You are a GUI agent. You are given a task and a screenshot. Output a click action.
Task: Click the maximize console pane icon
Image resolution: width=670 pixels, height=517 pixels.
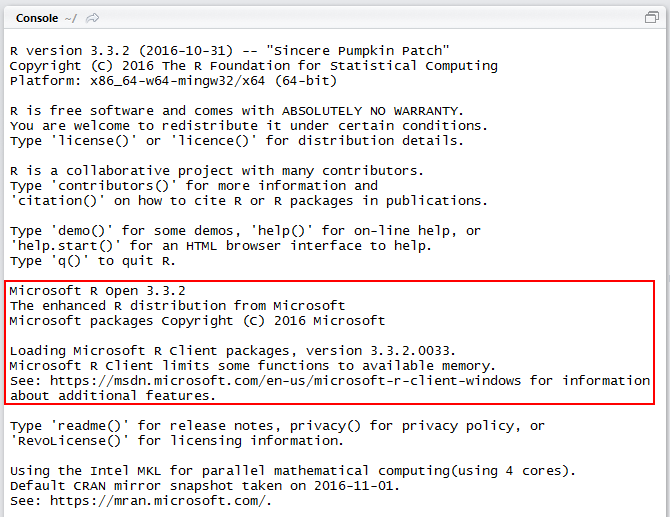click(x=652, y=18)
